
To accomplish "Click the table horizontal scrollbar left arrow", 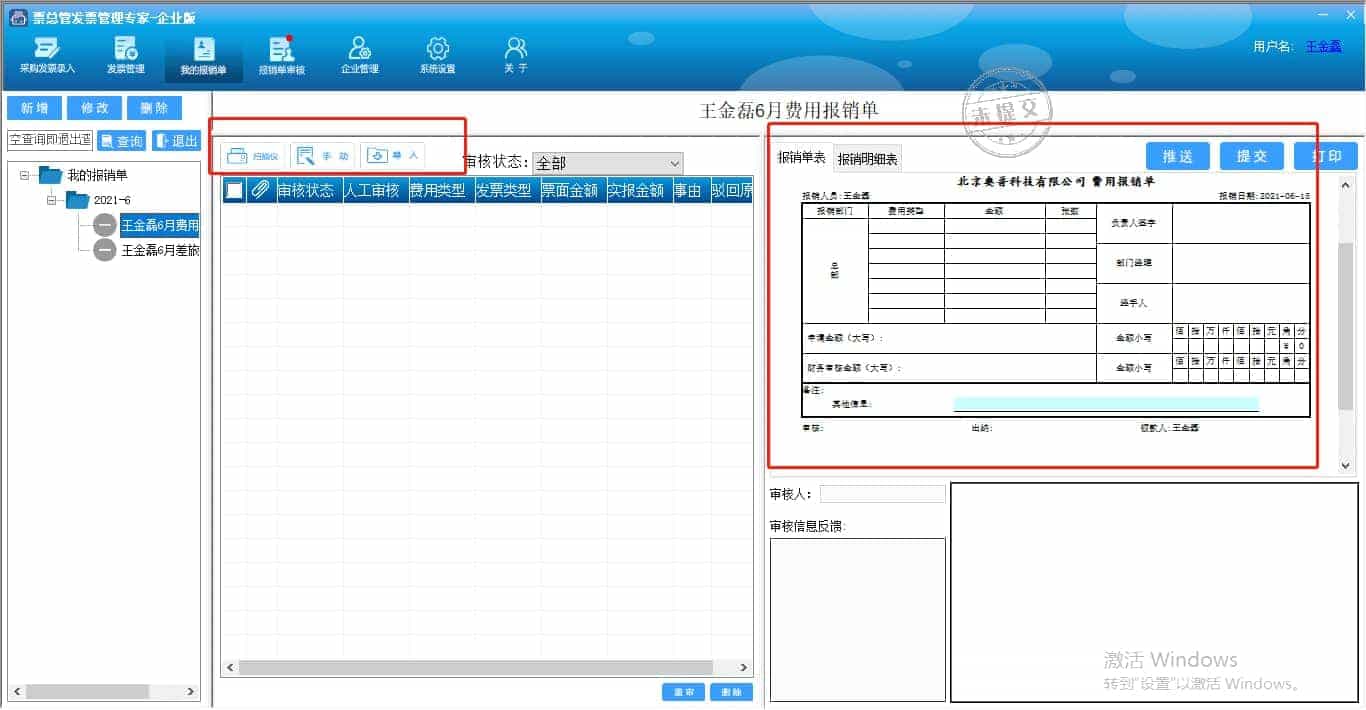I will pos(230,667).
